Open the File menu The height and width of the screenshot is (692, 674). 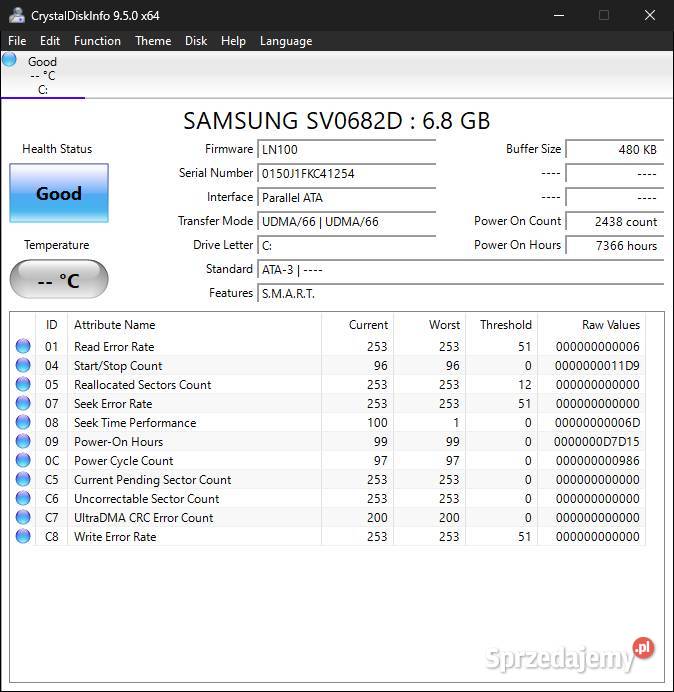17,41
